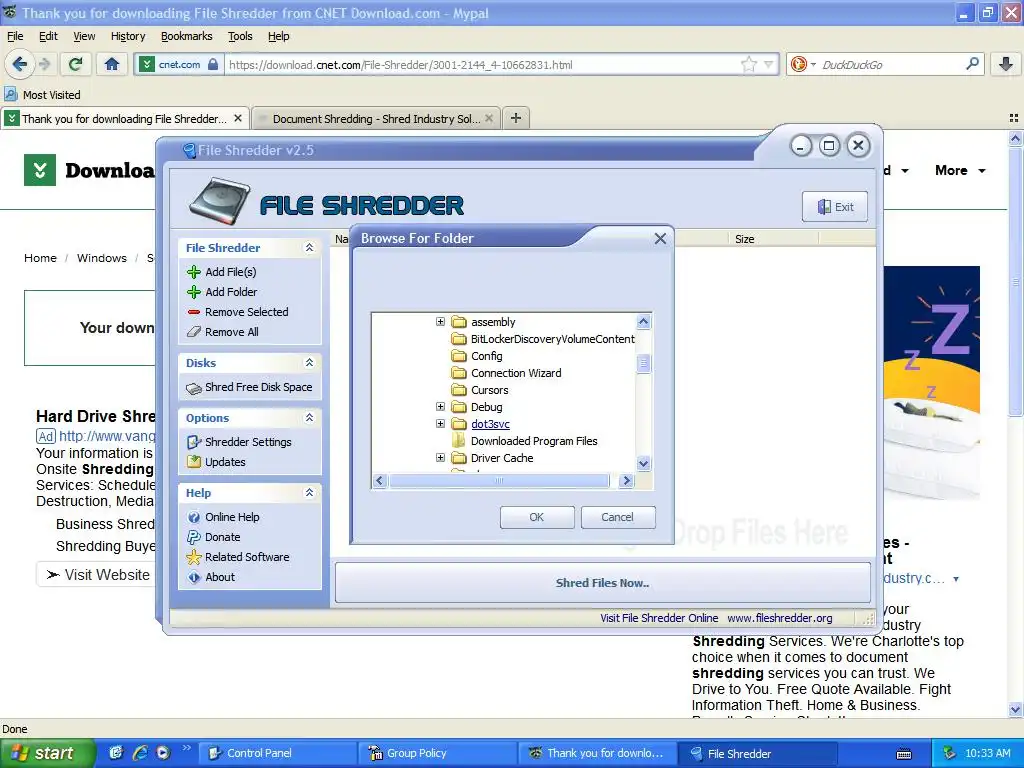Open Internet Explorer from the quick launch
The height and width of the screenshot is (768, 1024).
[140, 753]
